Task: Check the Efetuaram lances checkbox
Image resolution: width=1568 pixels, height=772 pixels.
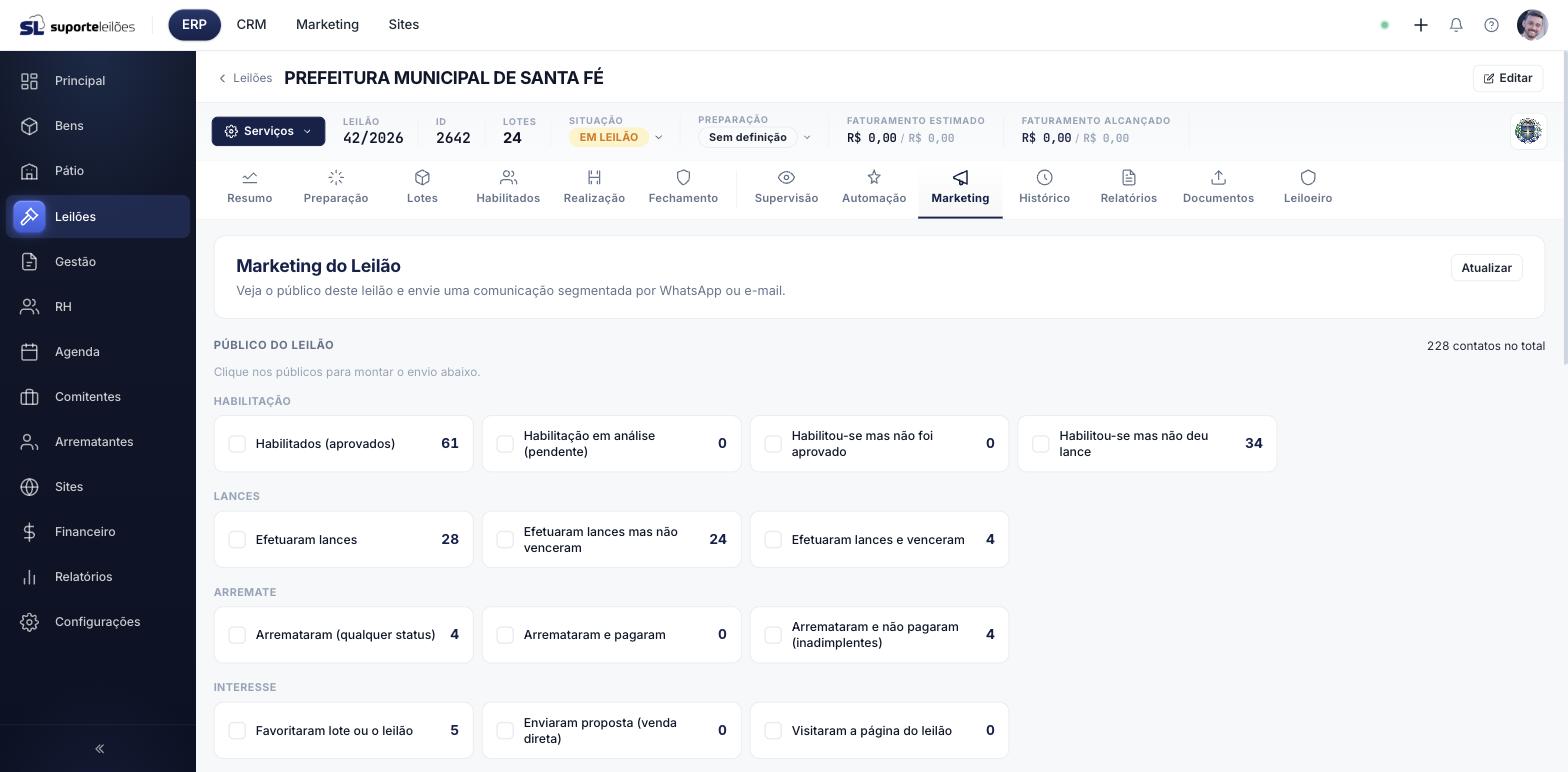Action: (x=237, y=540)
